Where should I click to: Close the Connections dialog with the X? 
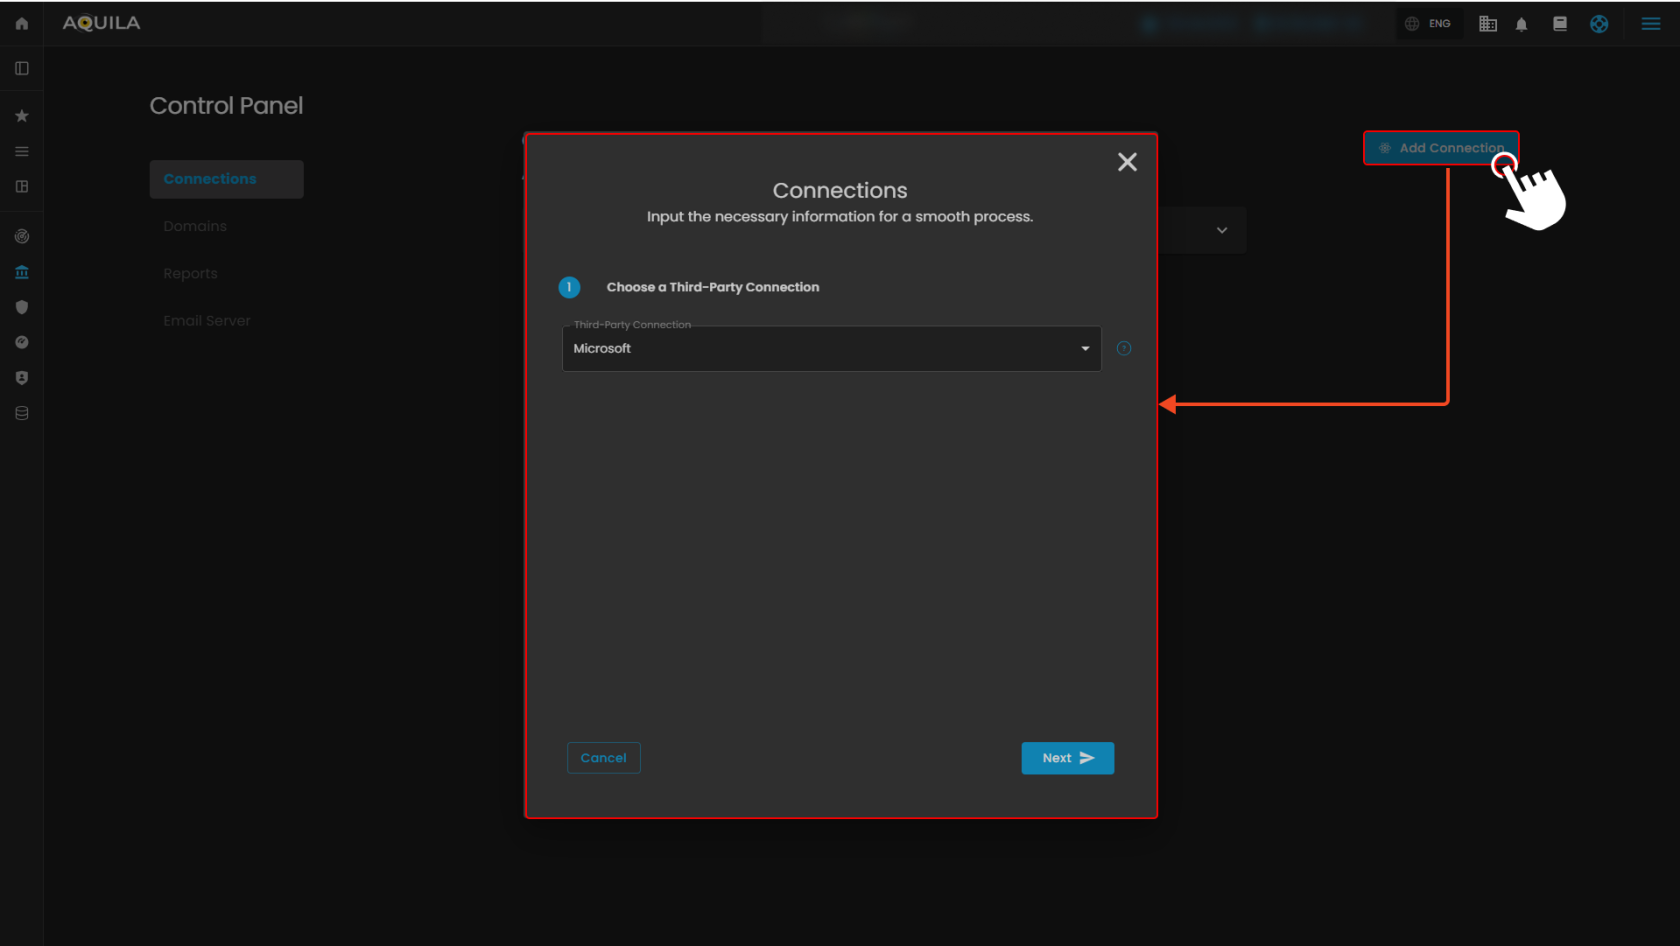(x=1127, y=162)
